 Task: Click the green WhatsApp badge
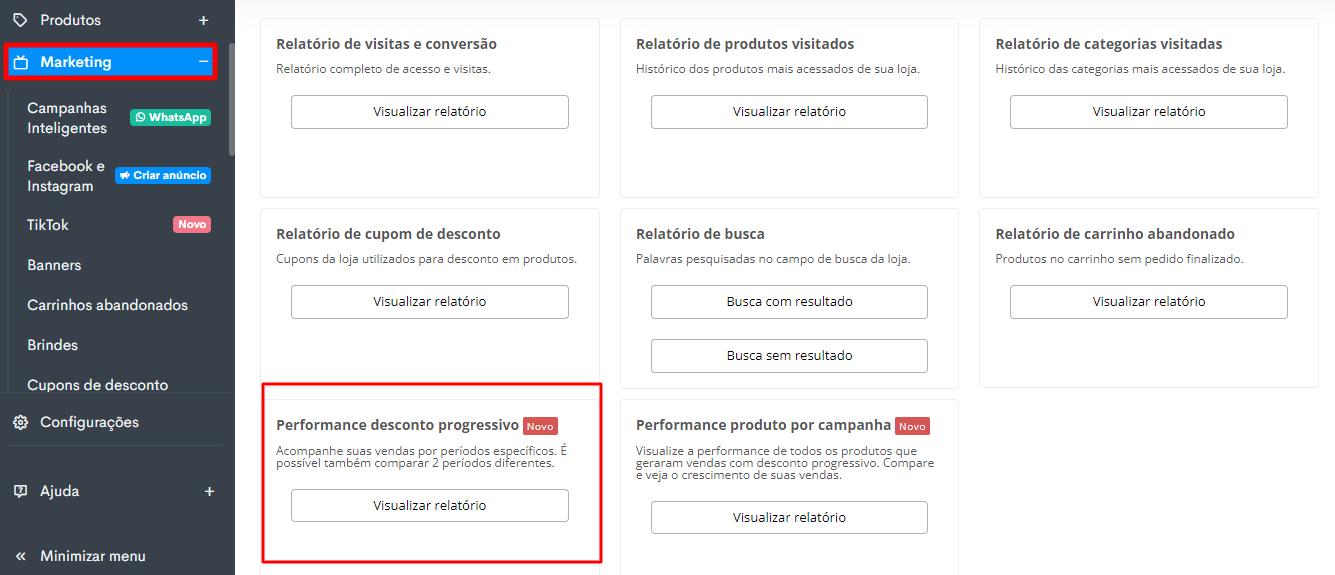point(170,117)
